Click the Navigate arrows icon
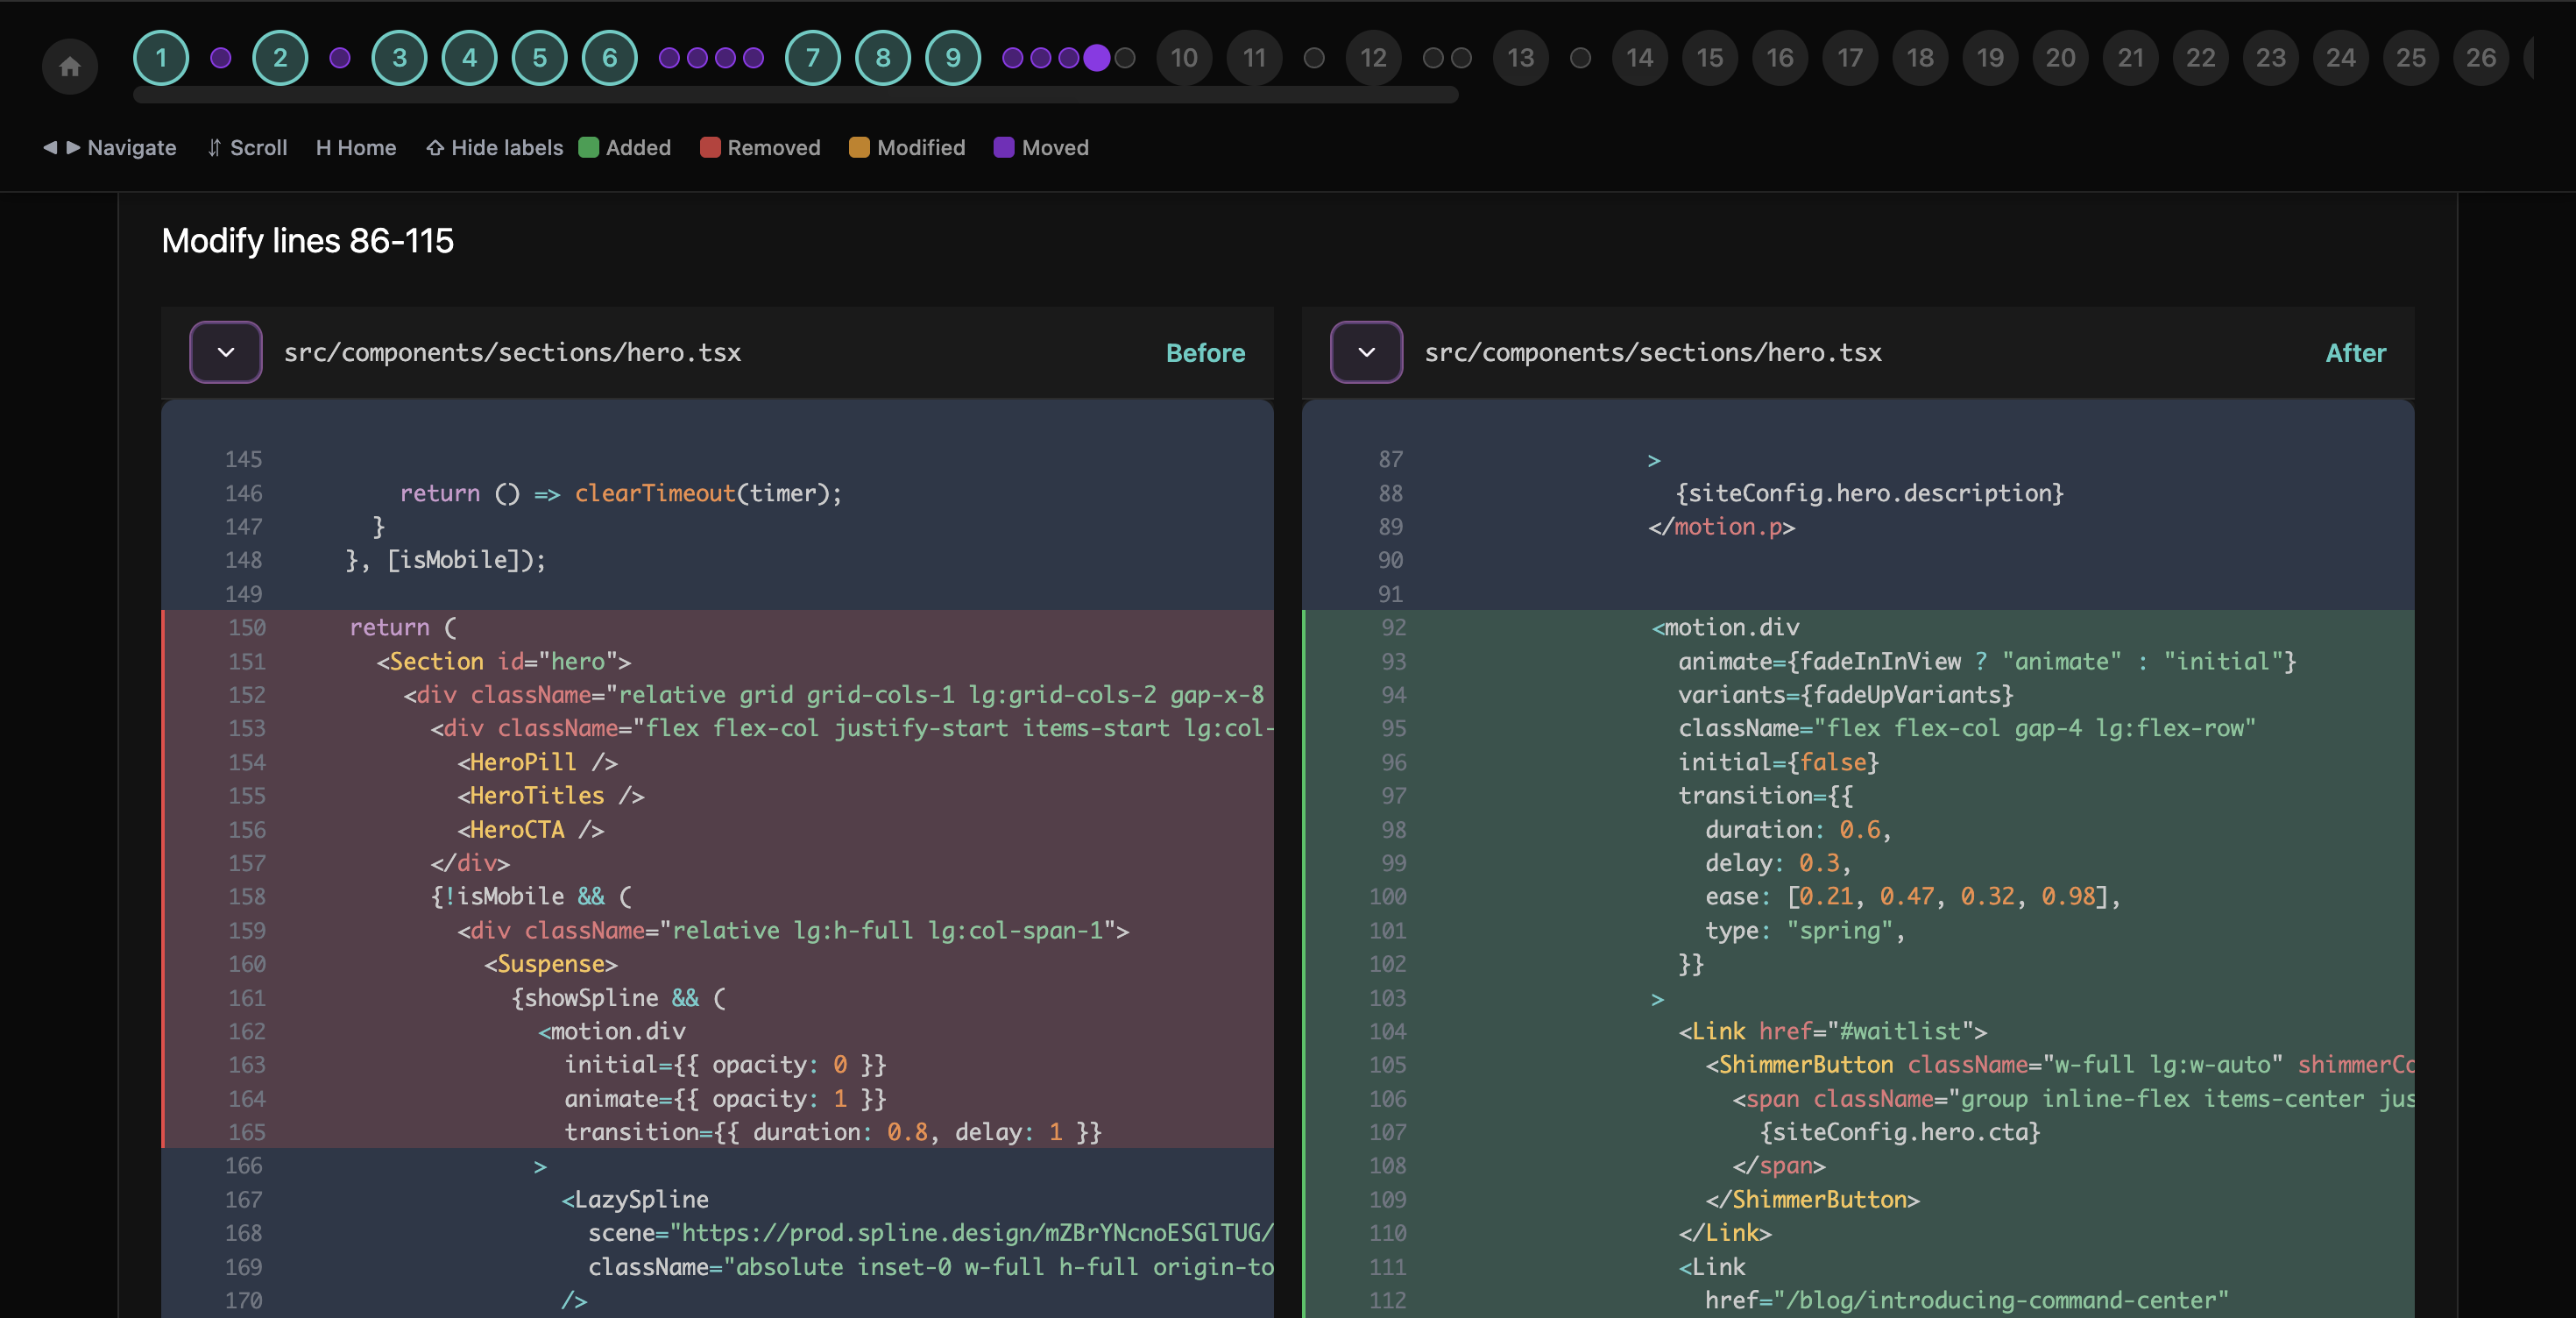This screenshot has width=2576, height=1318. pyautogui.click(x=61, y=148)
